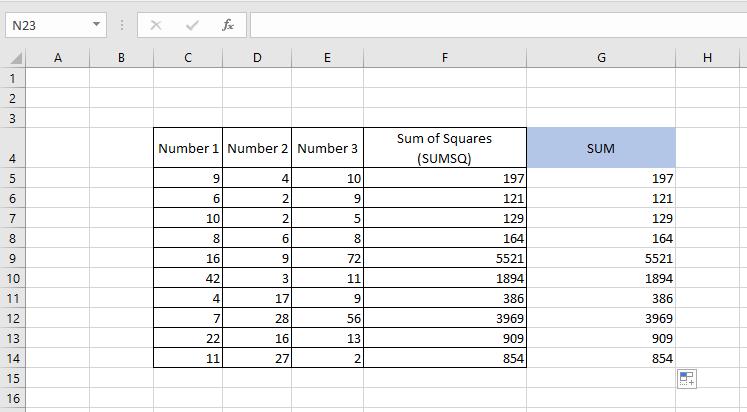The image size is (747, 412).
Task: Select cell F13 showing 909
Action: [444, 338]
